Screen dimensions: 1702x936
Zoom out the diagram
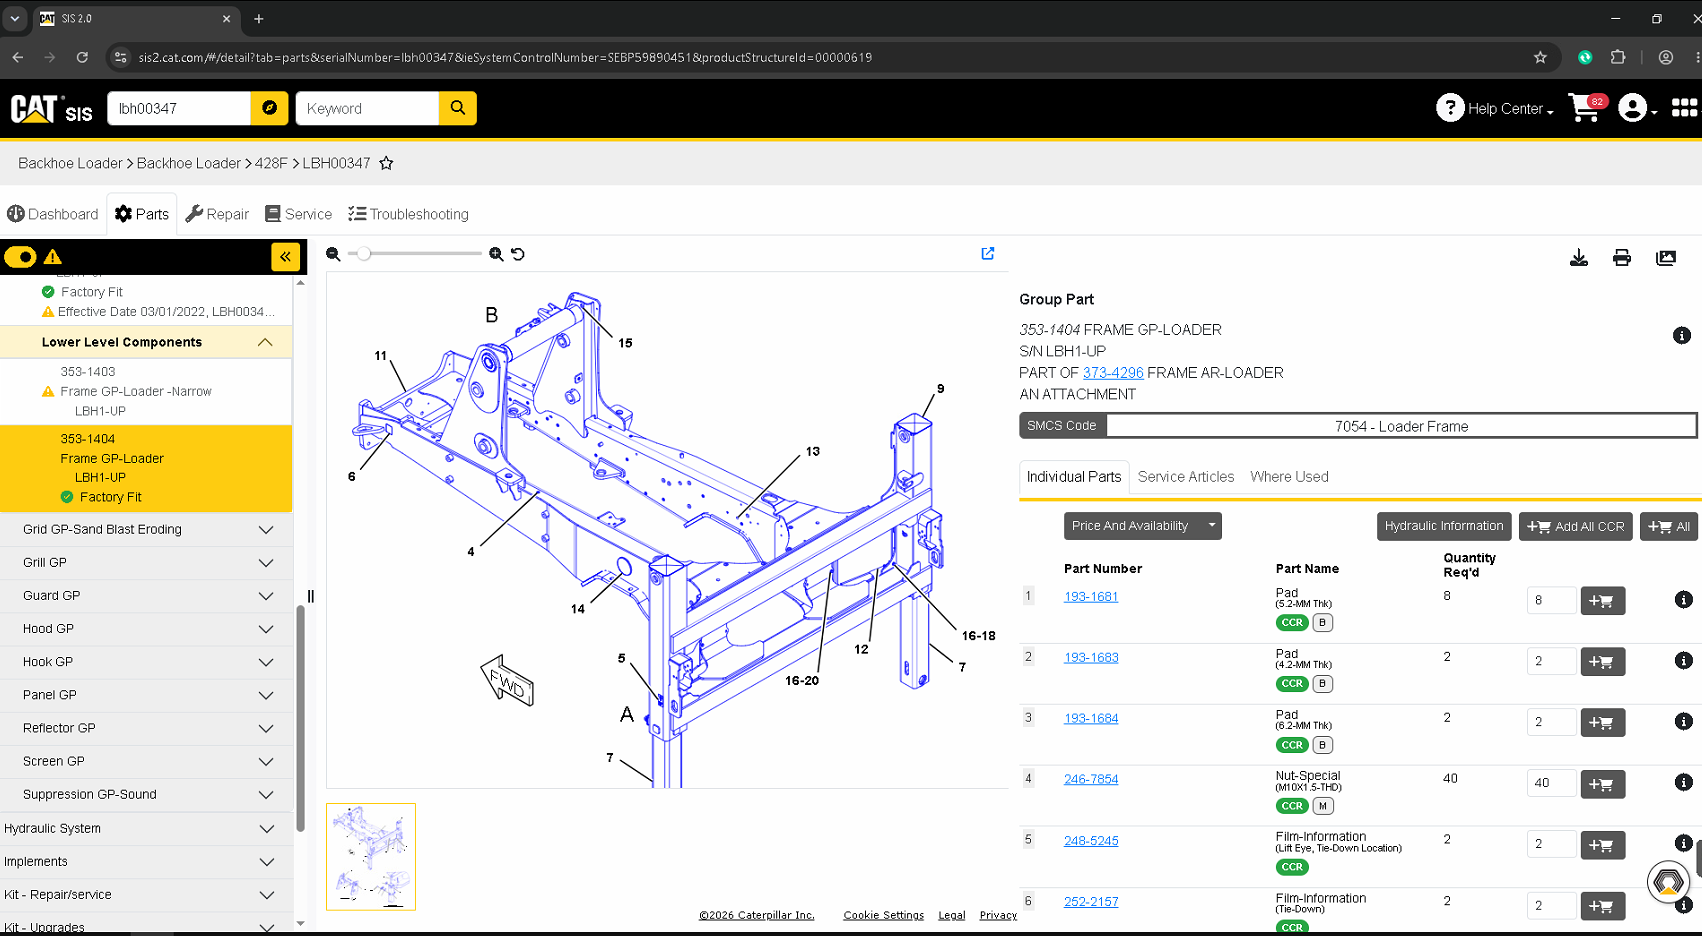pos(333,254)
